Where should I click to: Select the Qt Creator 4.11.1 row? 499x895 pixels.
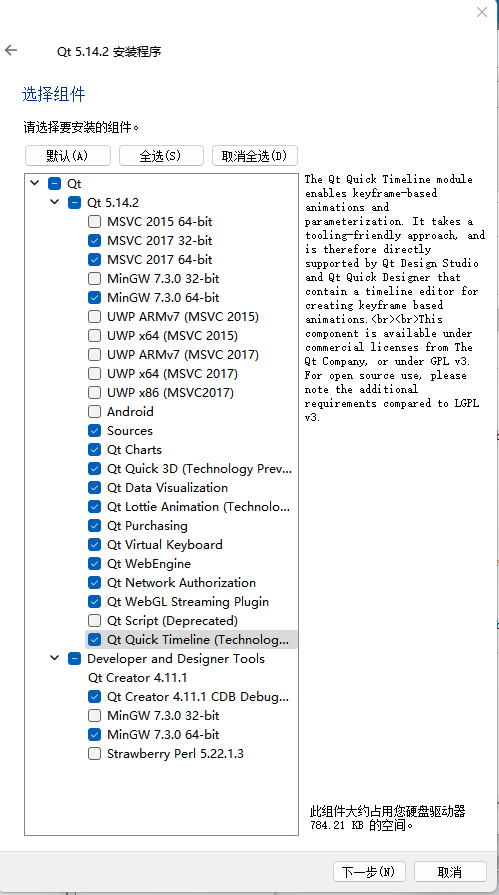138,678
